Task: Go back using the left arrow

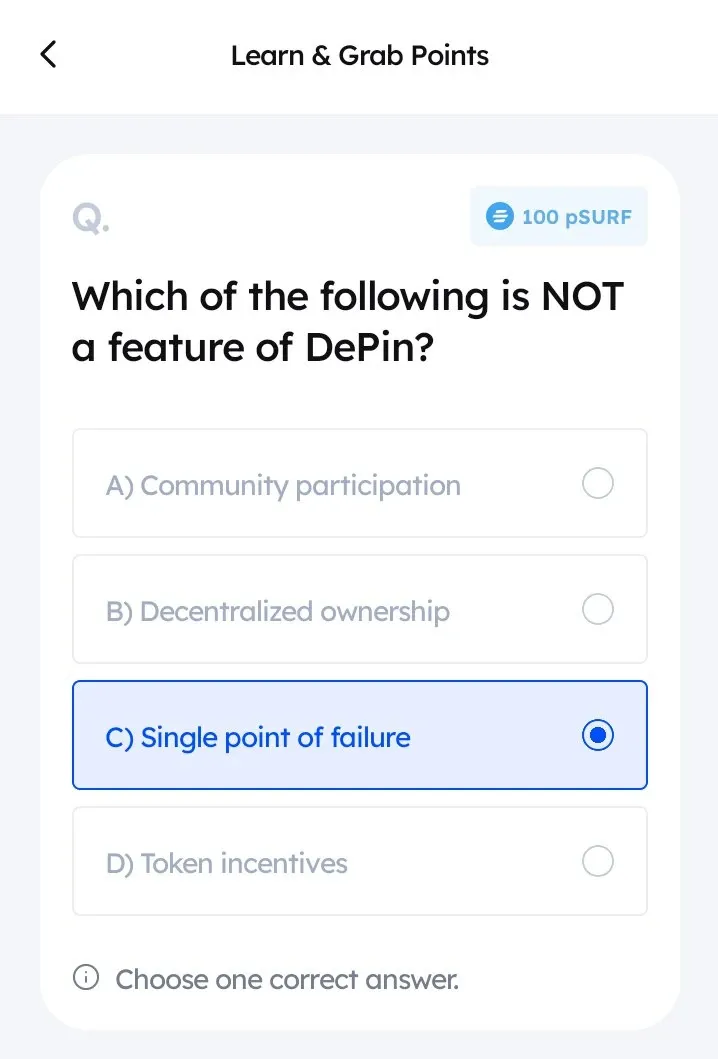Action: [x=48, y=55]
